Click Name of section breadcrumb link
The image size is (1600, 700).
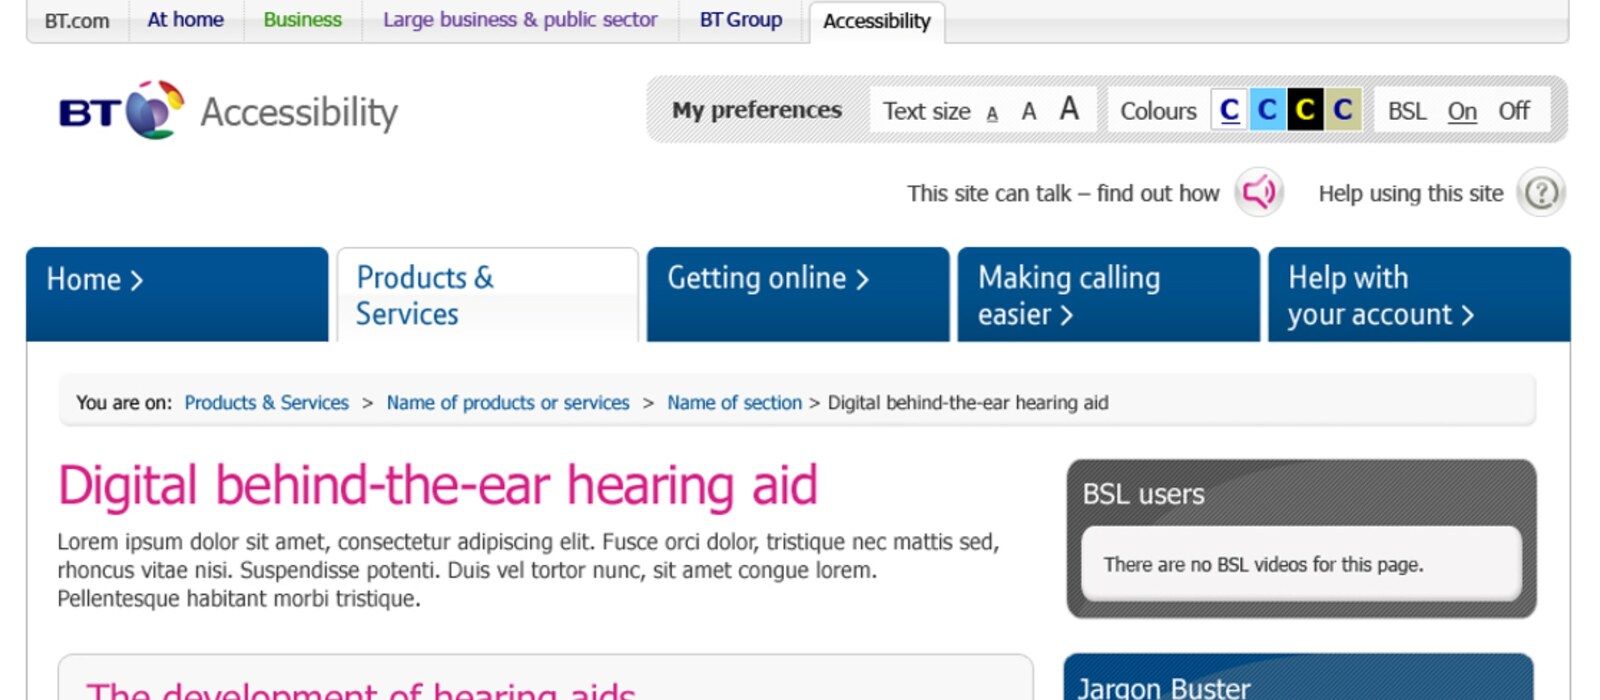pos(734,402)
